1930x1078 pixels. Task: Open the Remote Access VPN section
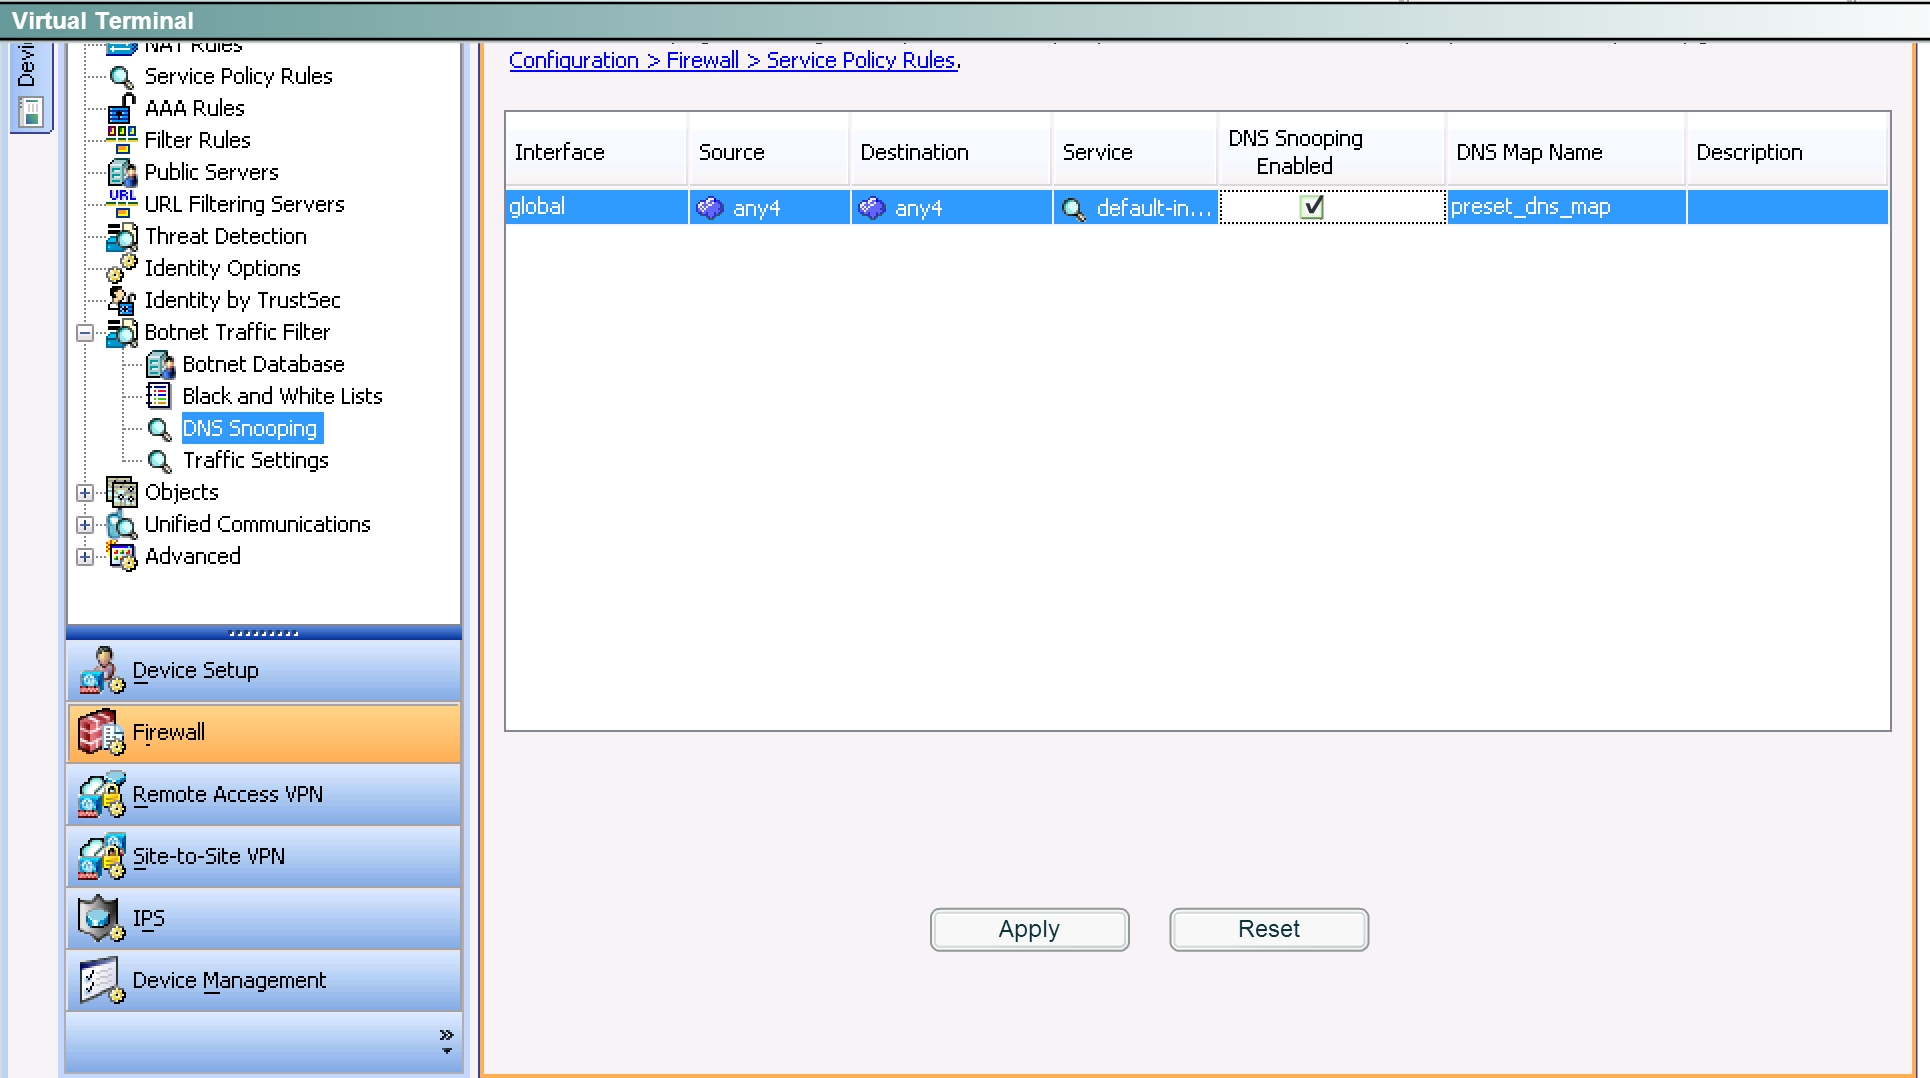(x=264, y=794)
